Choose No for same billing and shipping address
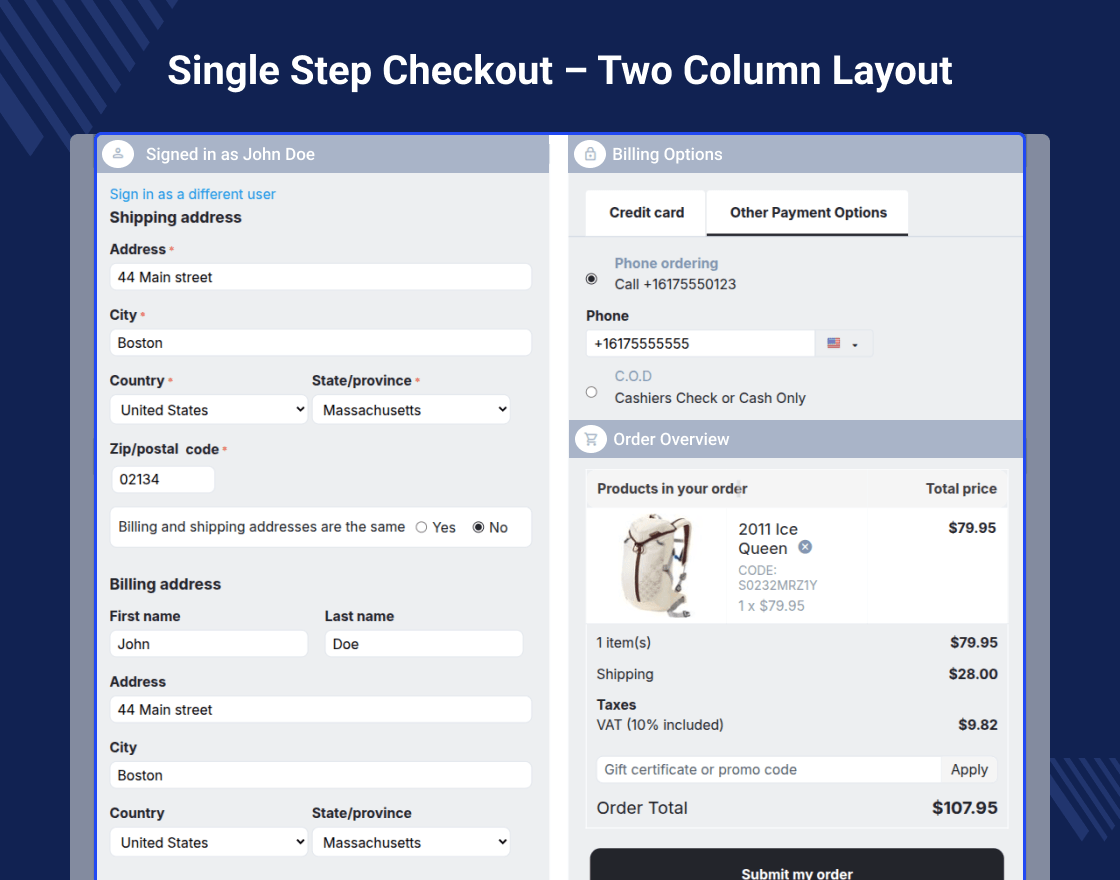This screenshot has width=1120, height=880. (478, 527)
